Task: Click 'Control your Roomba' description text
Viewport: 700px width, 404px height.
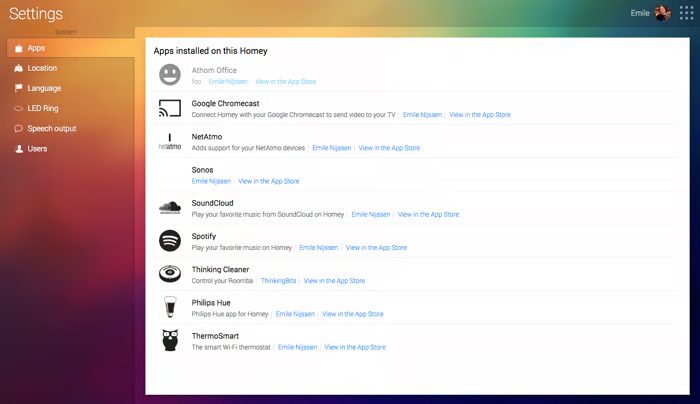Action: [222, 281]
